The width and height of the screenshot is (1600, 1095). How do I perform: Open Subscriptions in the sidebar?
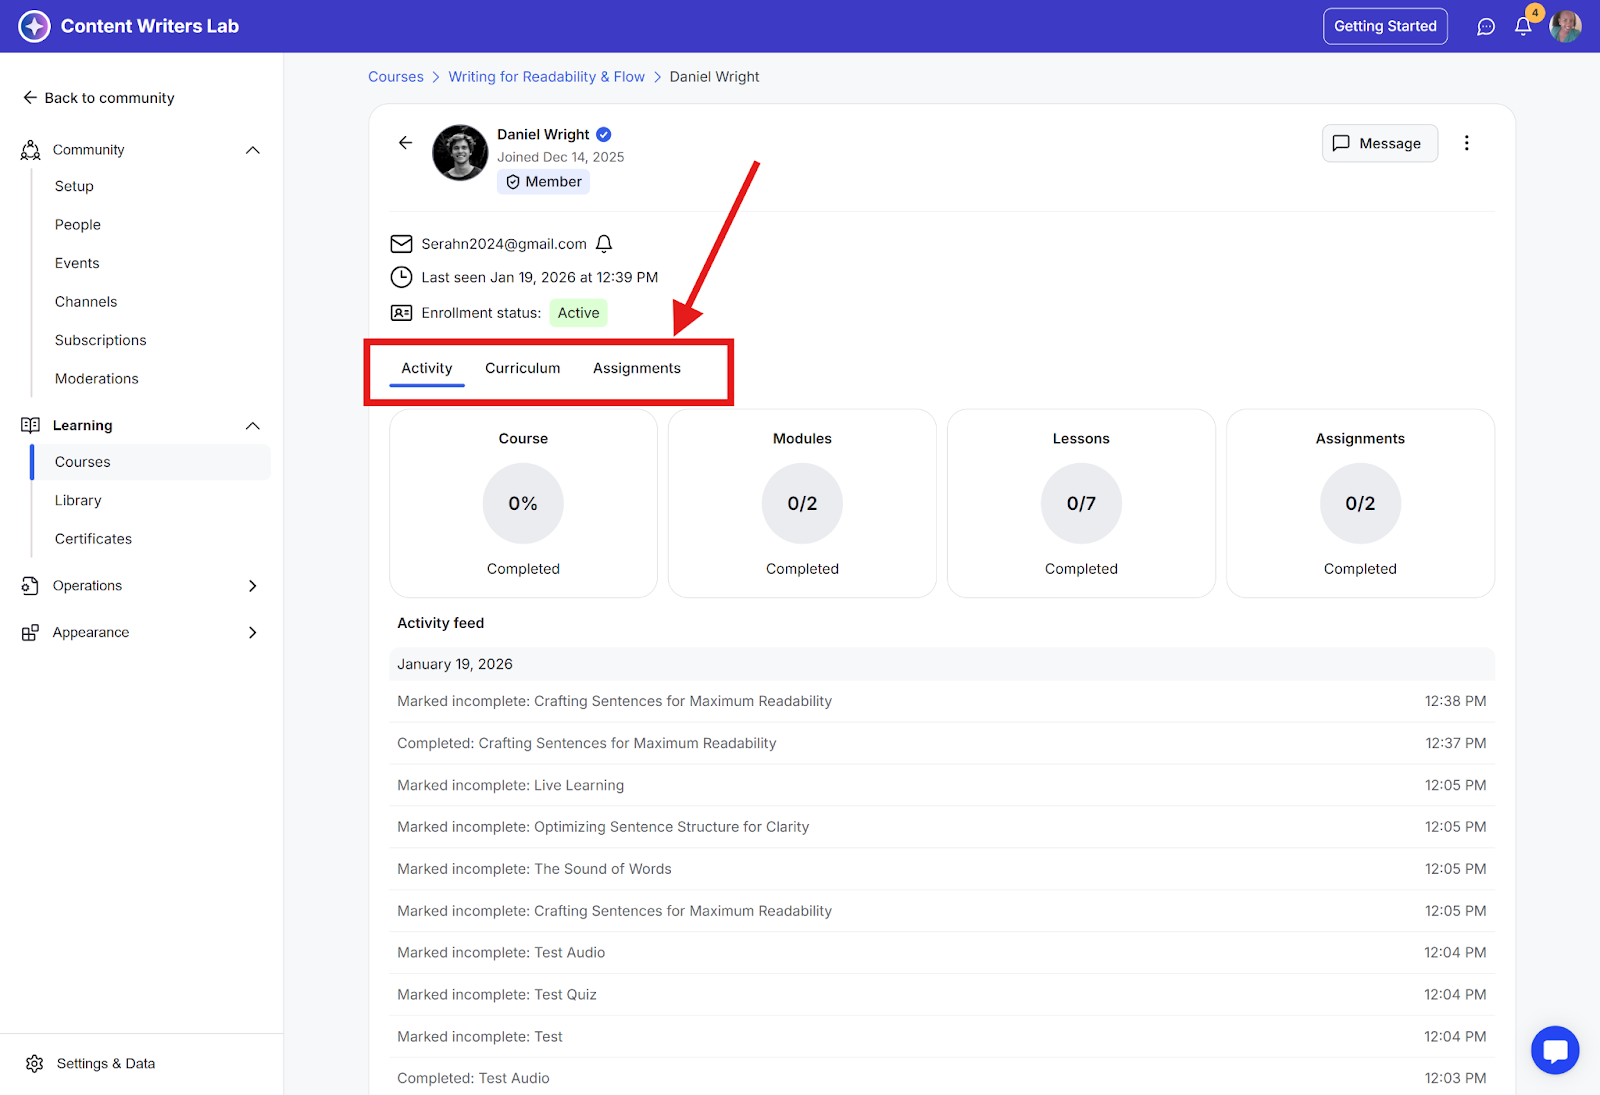click(x=101, y=340)
